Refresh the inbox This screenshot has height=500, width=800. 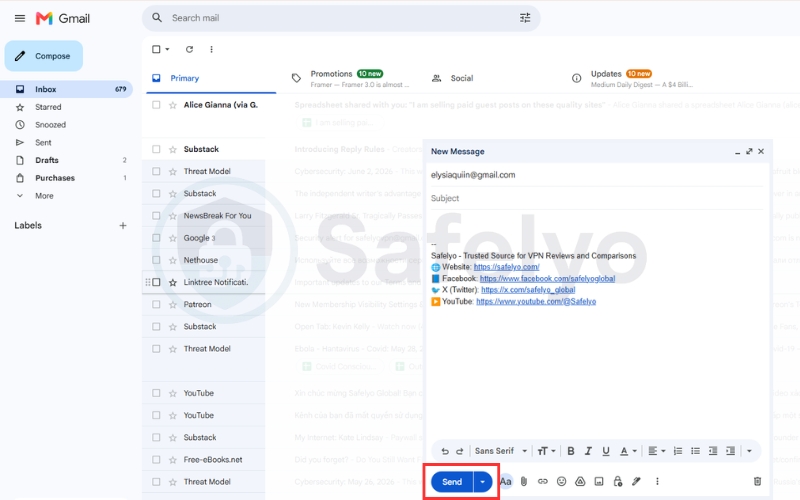click(189, 49)
